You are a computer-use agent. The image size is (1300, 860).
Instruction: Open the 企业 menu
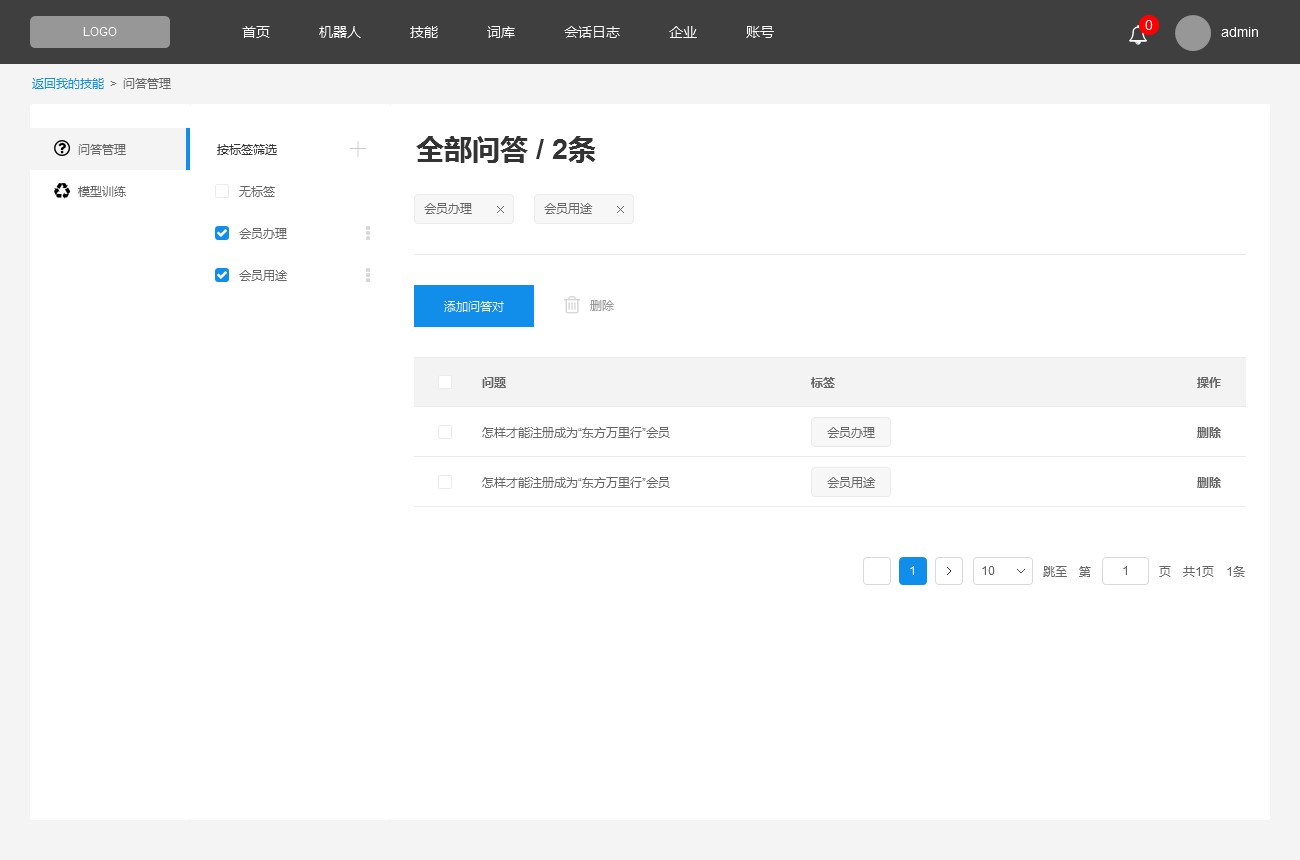tap(683, 32)
